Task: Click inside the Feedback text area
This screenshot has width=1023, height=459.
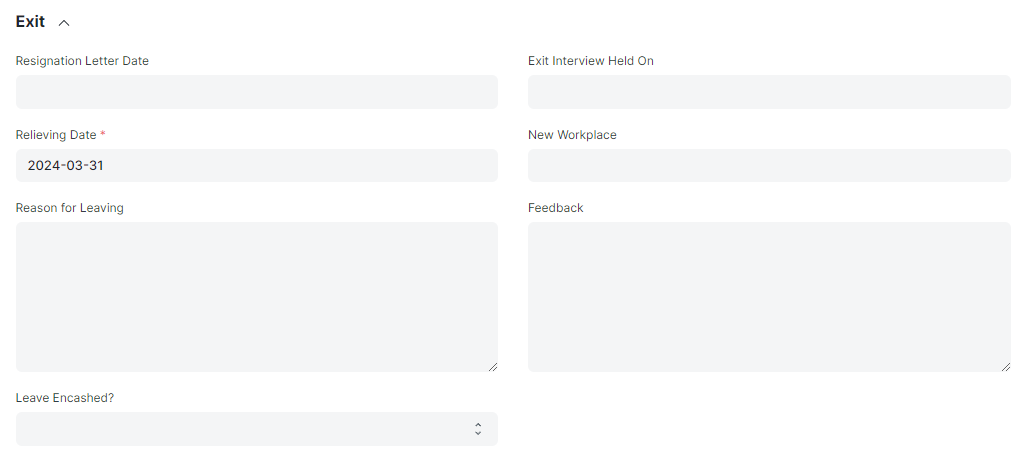Action: (x=769, y=297)
